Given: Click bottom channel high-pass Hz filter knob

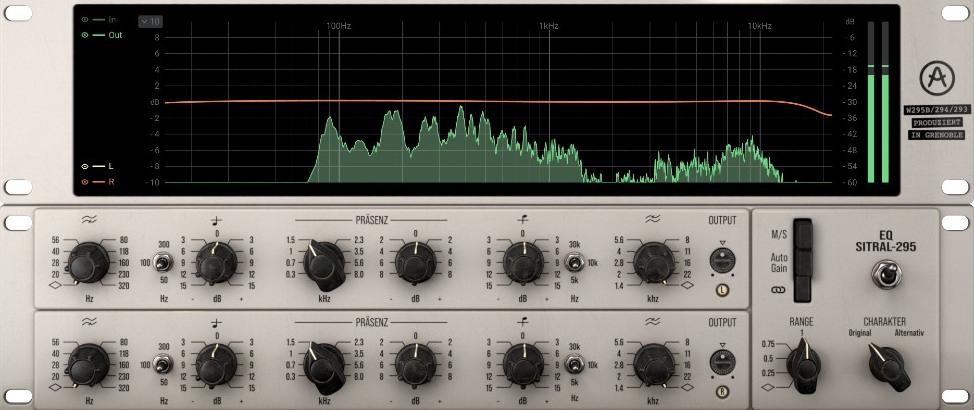Looking at the screenshot, I should point(88,365).
